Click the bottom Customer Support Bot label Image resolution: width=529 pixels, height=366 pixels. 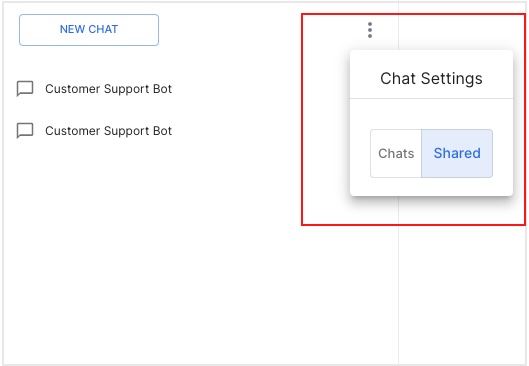(x=108, y=131)
